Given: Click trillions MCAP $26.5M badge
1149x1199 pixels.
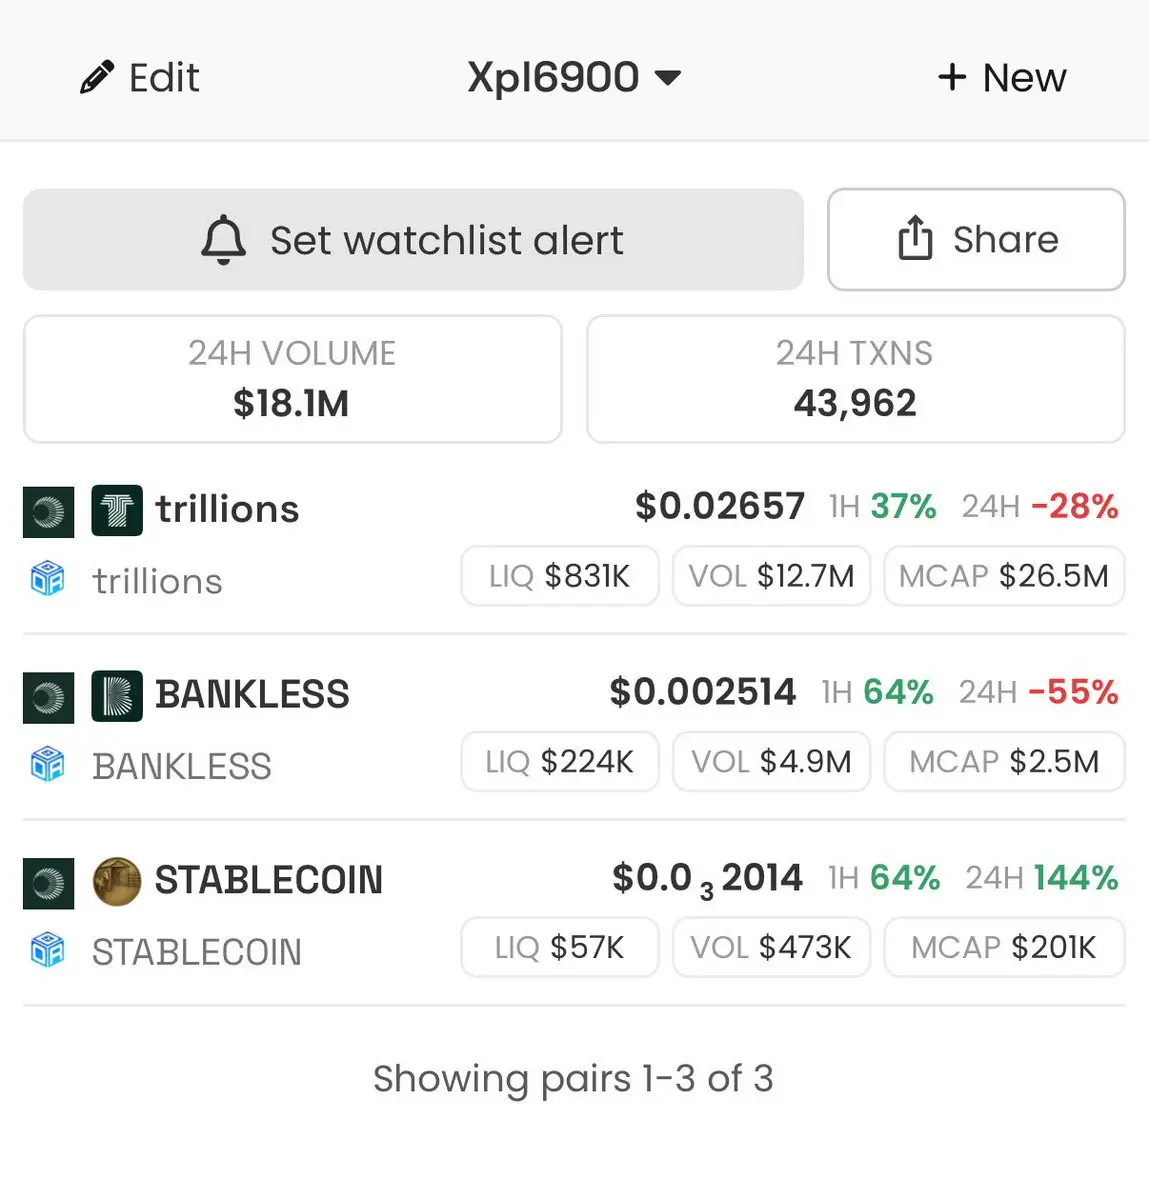Looking at the screenshot, I should (x=1005, y=576).
